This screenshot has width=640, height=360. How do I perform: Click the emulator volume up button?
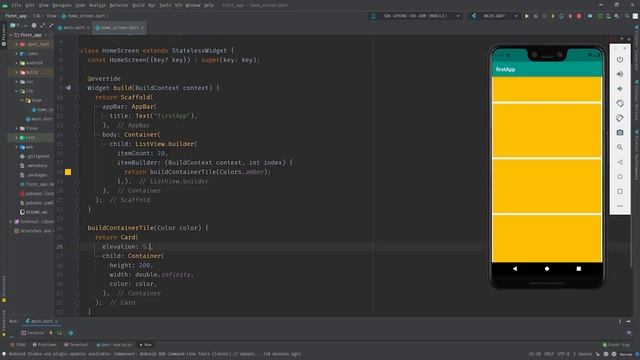click(x=620, y=74)
